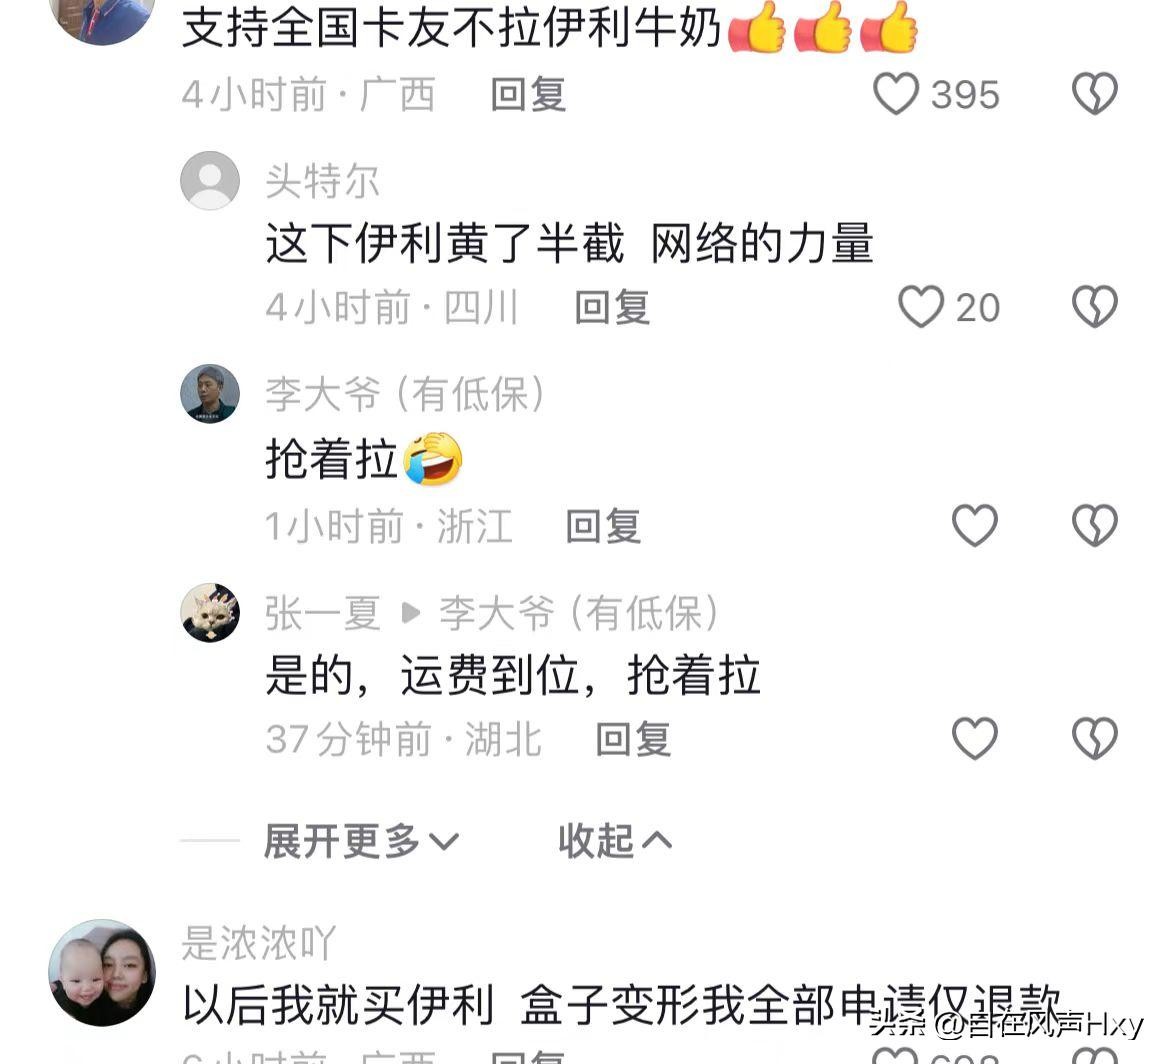1170x1064 pixels.
Task: Dislike 头特尔's comment from 四川
Action: pos(1095,307)
